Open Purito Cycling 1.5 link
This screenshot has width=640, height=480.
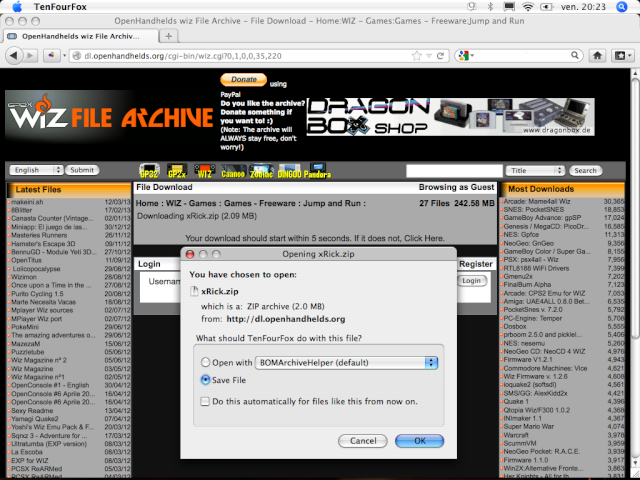click(37, 293)
